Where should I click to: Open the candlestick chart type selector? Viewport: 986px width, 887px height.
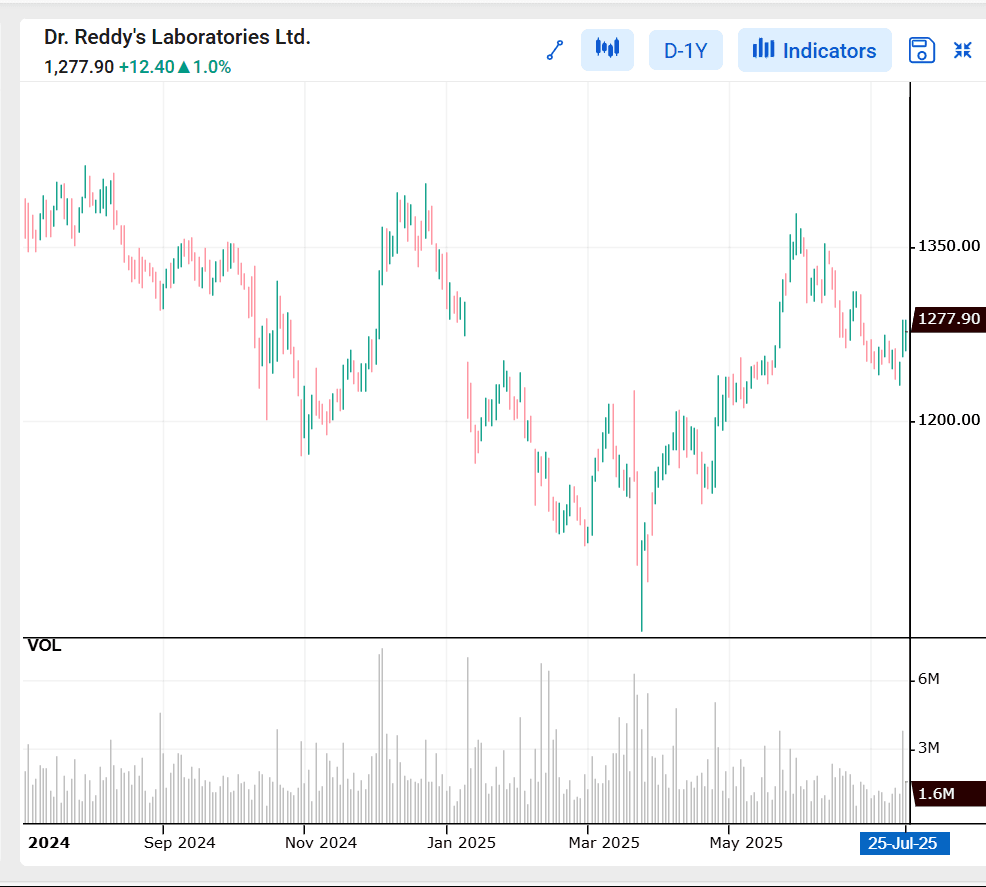(607, 50)
